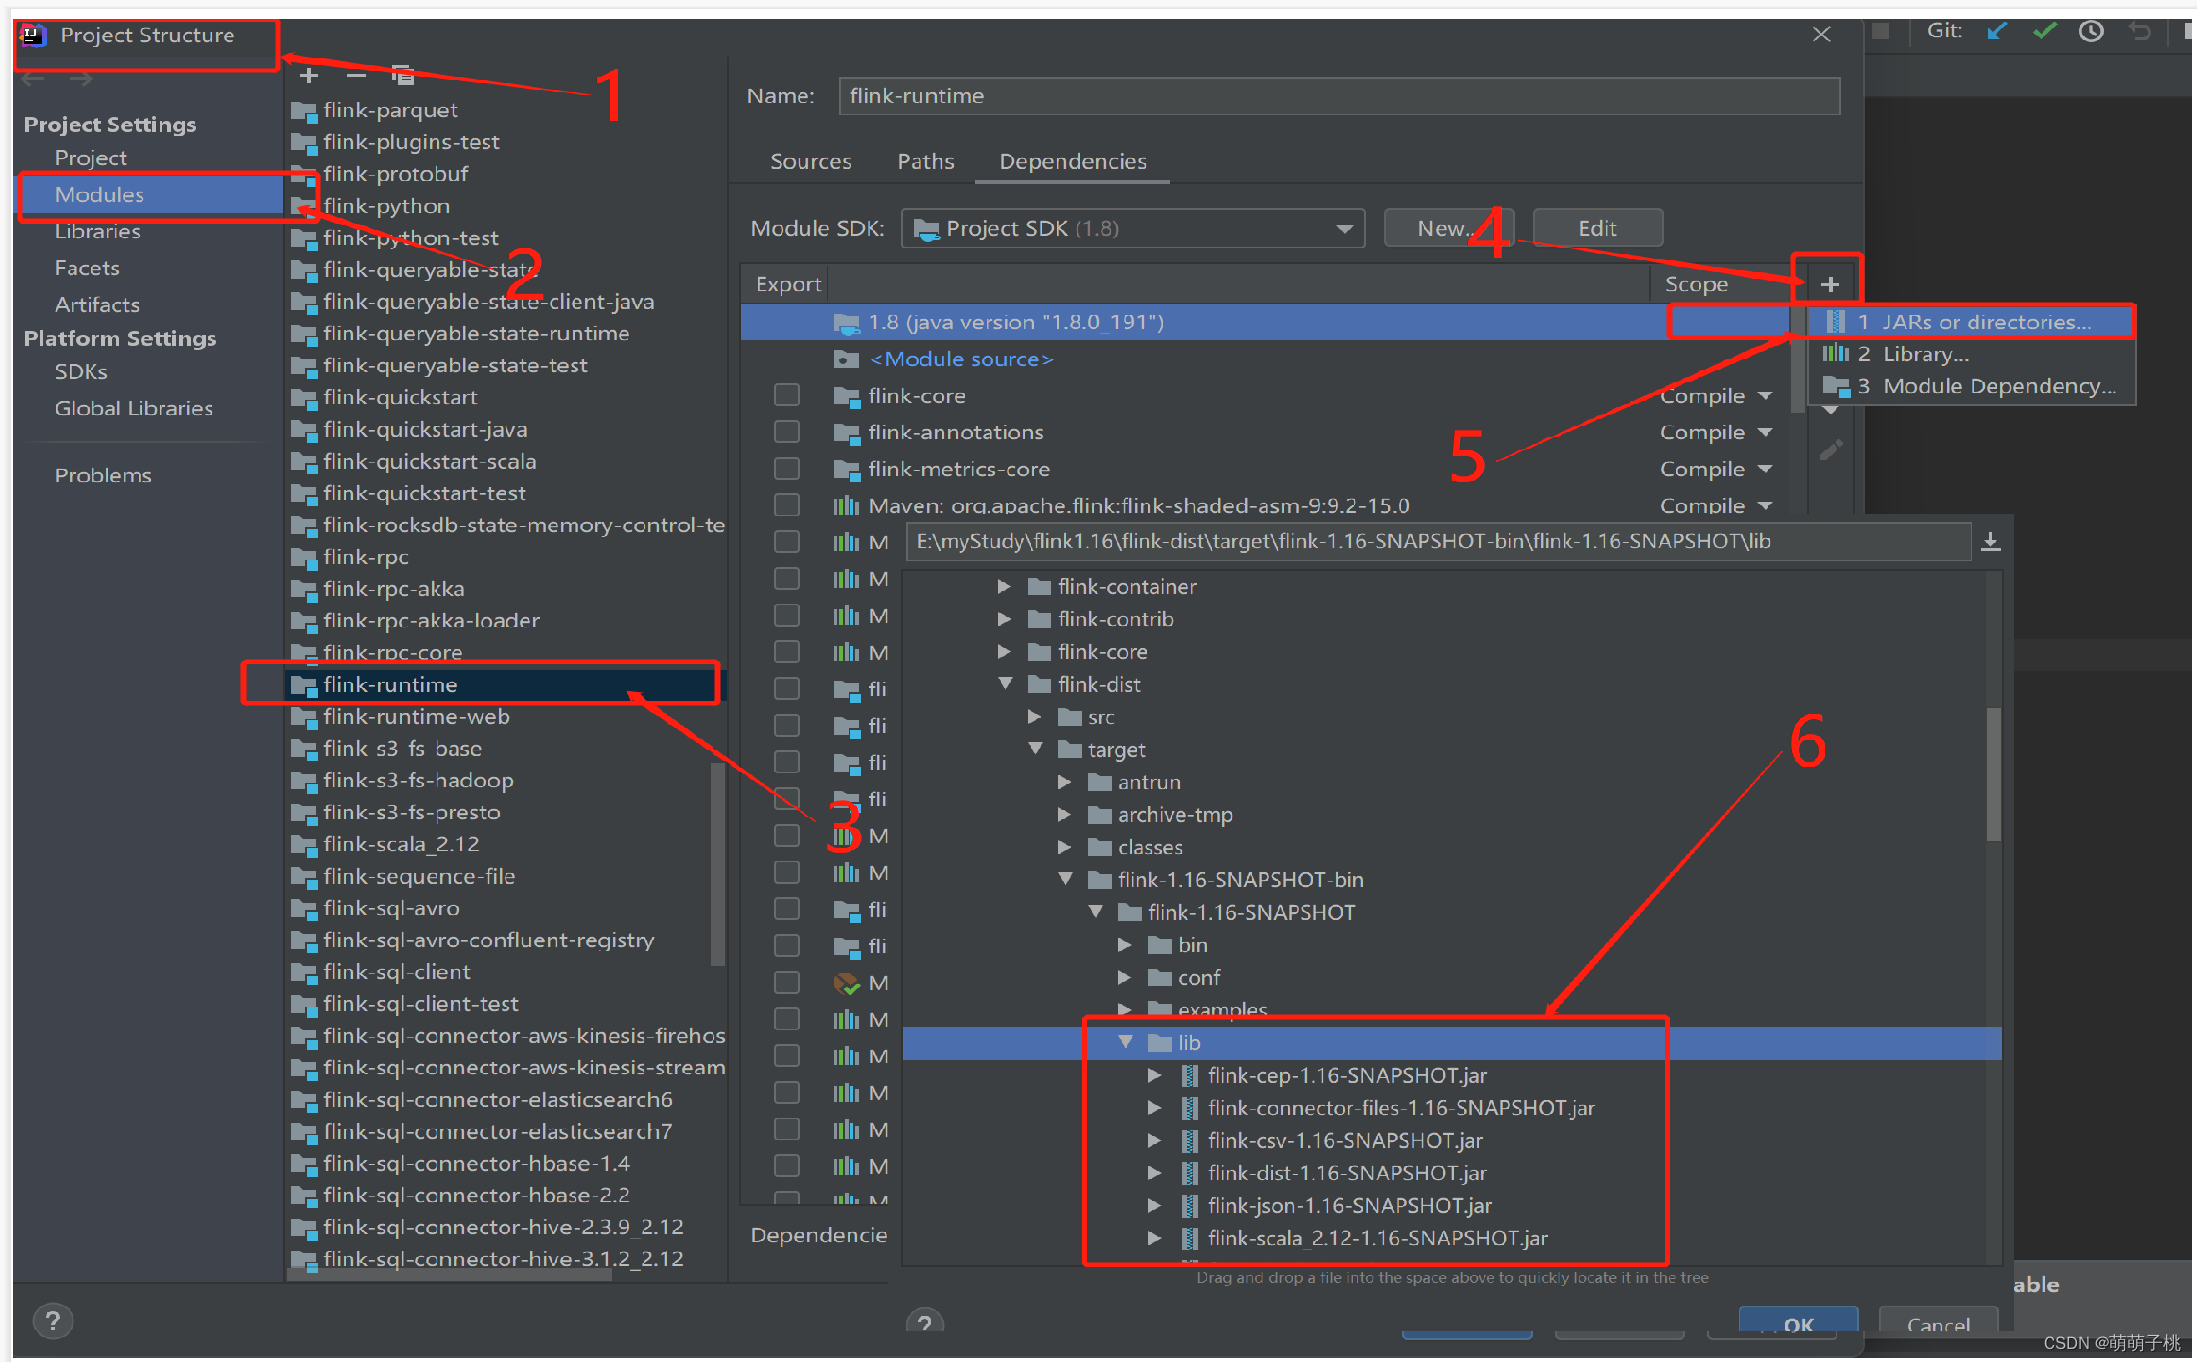Open Artifacts in Project Settings

(x=97, y=305)
